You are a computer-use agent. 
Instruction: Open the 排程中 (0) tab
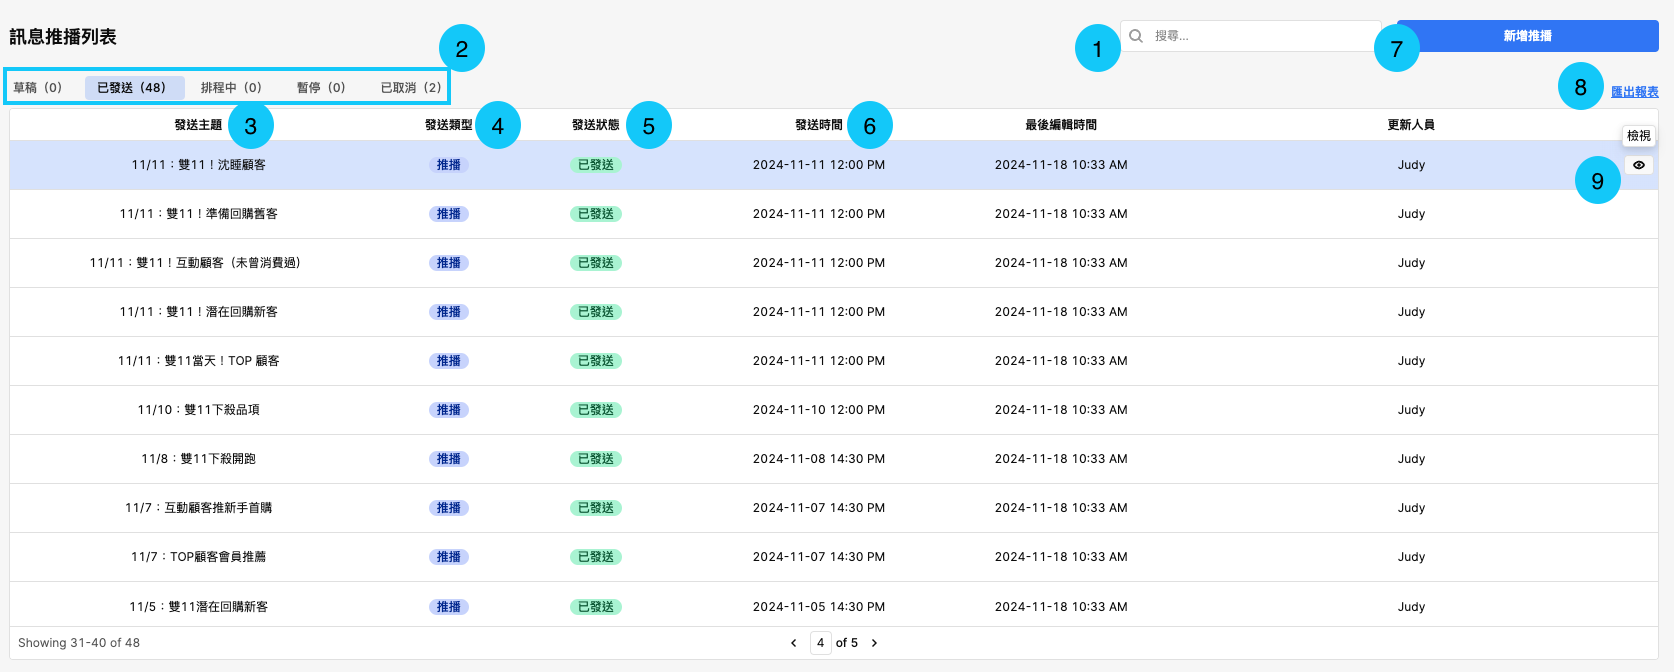click(x=231, y=88)
